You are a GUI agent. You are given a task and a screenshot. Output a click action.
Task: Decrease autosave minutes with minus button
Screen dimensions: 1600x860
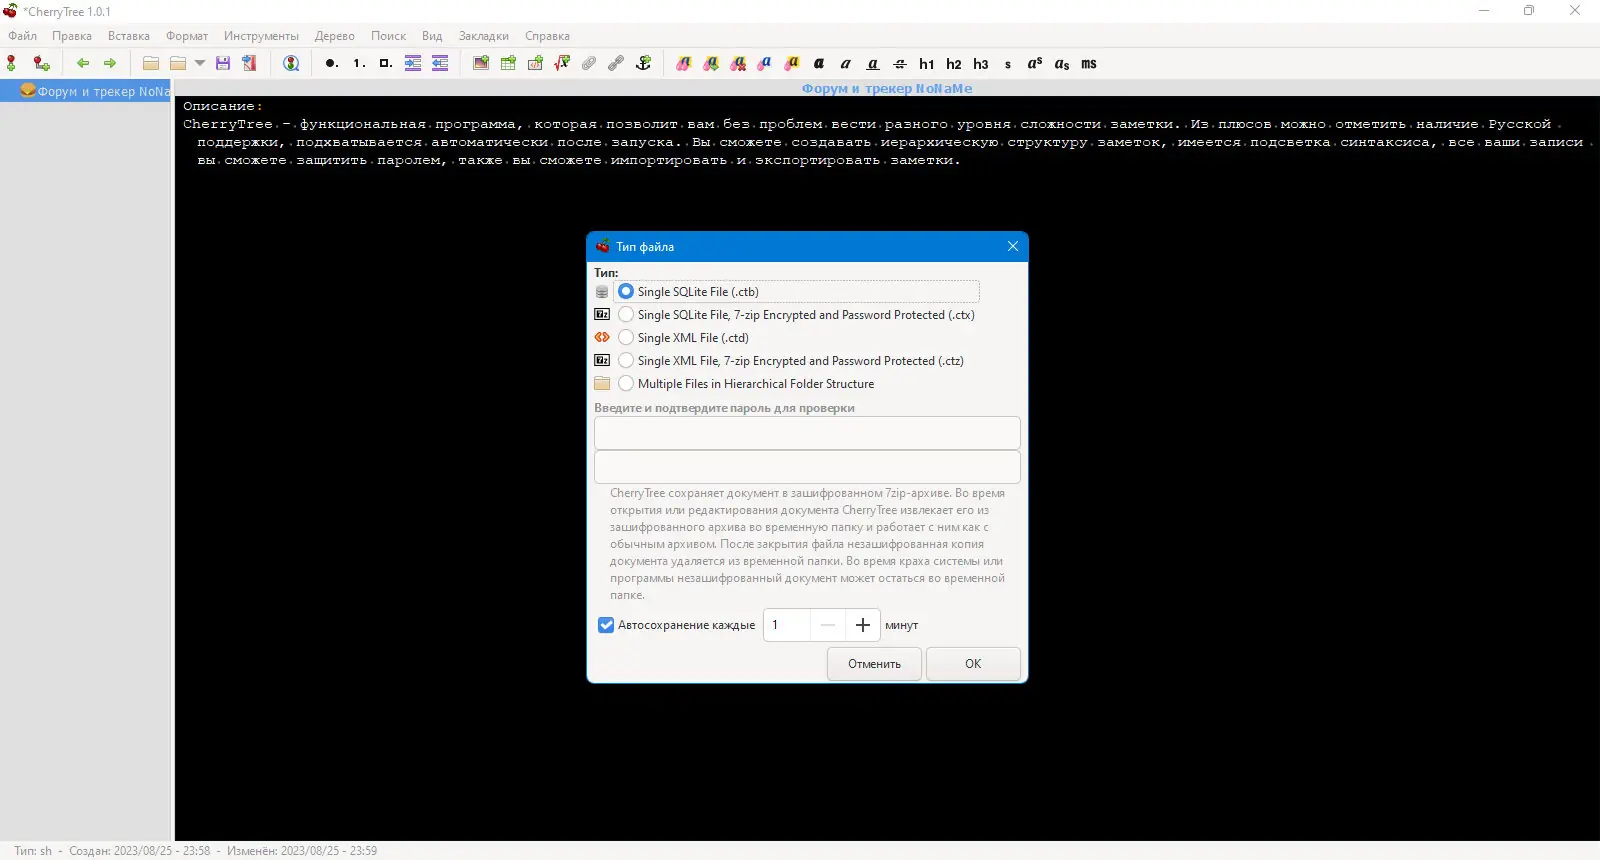tap(827, 625)
